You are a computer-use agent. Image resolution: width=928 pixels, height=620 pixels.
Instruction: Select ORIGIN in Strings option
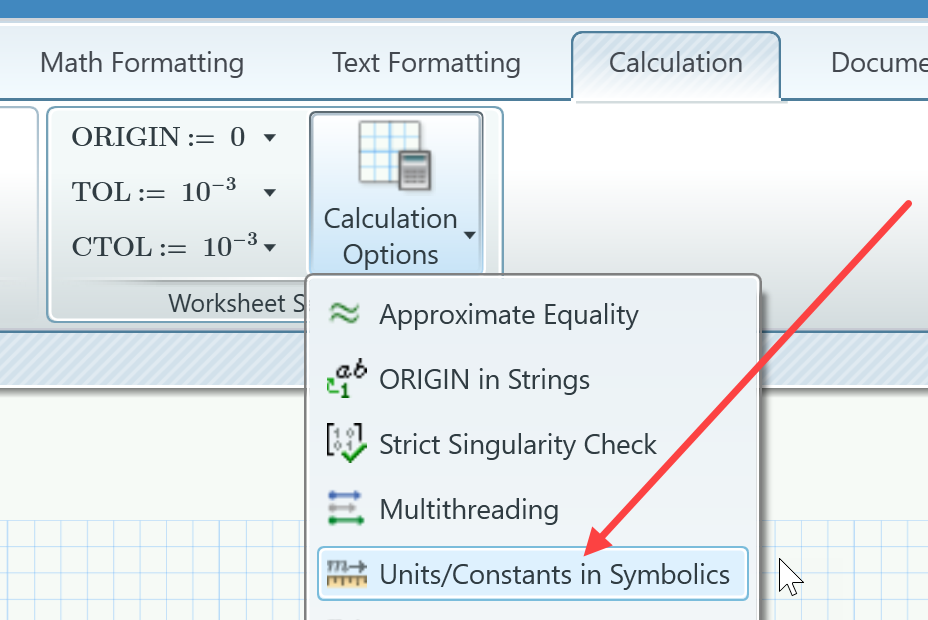(484, 379)
